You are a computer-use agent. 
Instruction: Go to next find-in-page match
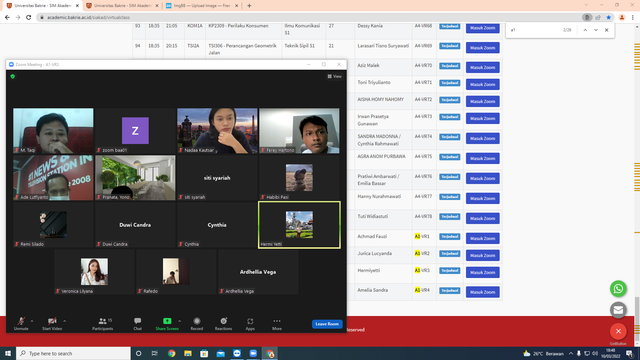click(596, 30)
